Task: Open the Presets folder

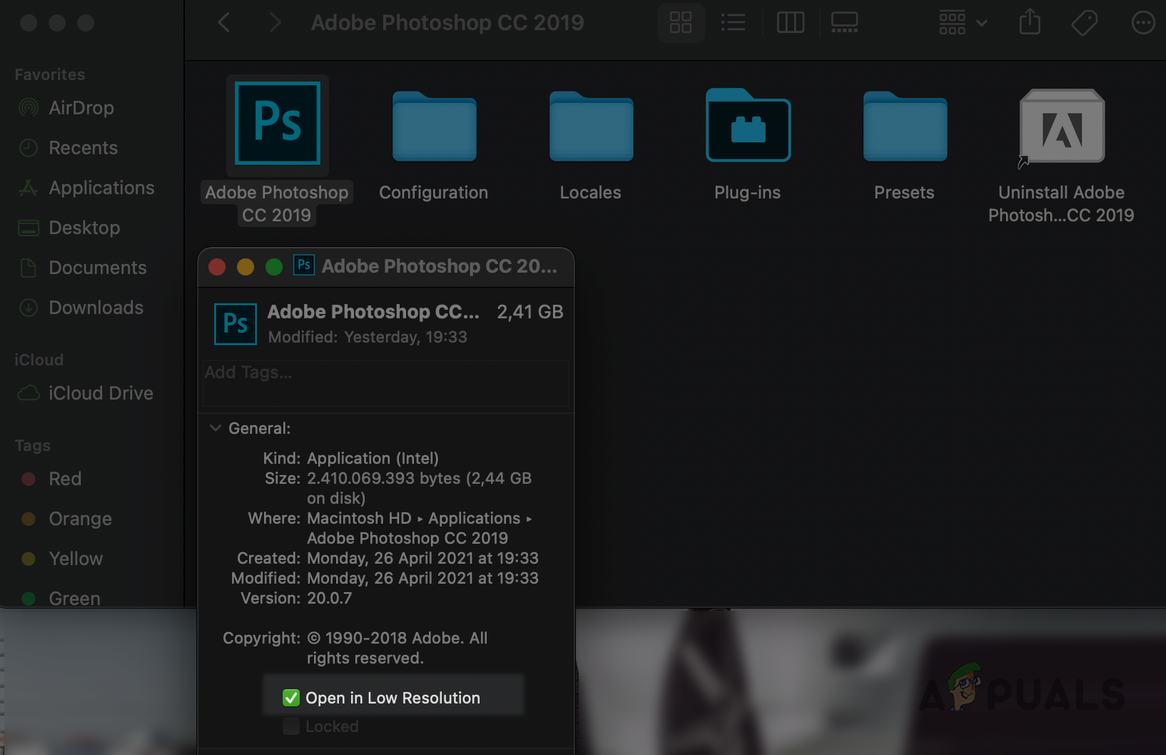Action: pos(904,127)
